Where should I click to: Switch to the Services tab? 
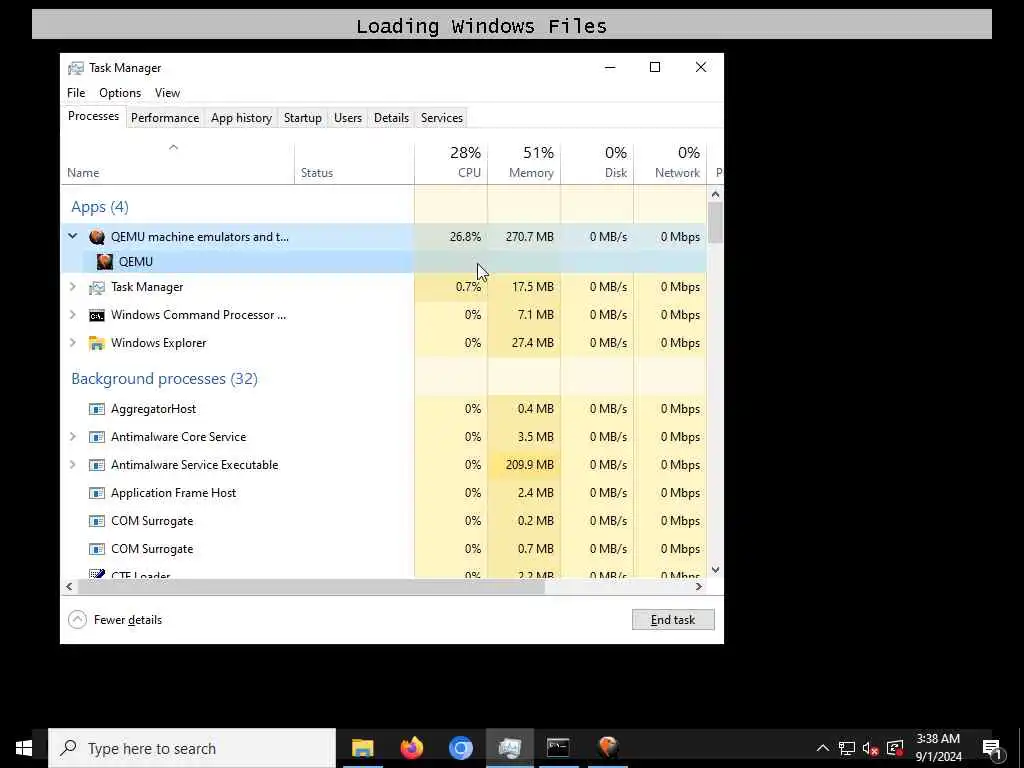[441, 118]
